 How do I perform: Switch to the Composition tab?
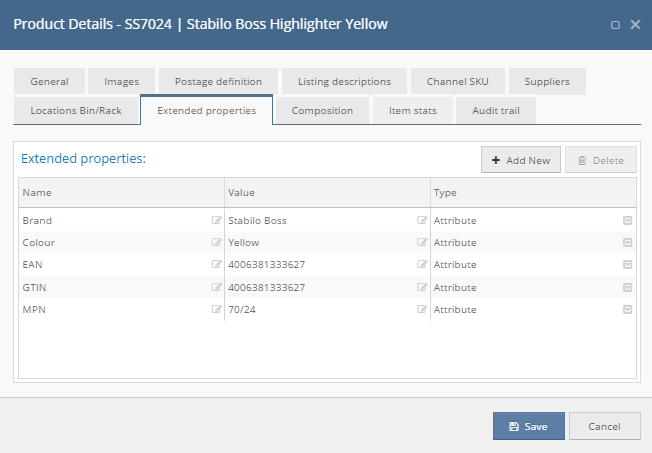(x=322, y=111)
